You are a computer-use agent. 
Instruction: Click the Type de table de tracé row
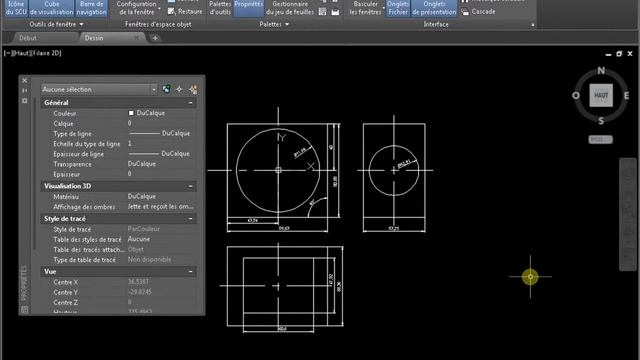[118, 260]
